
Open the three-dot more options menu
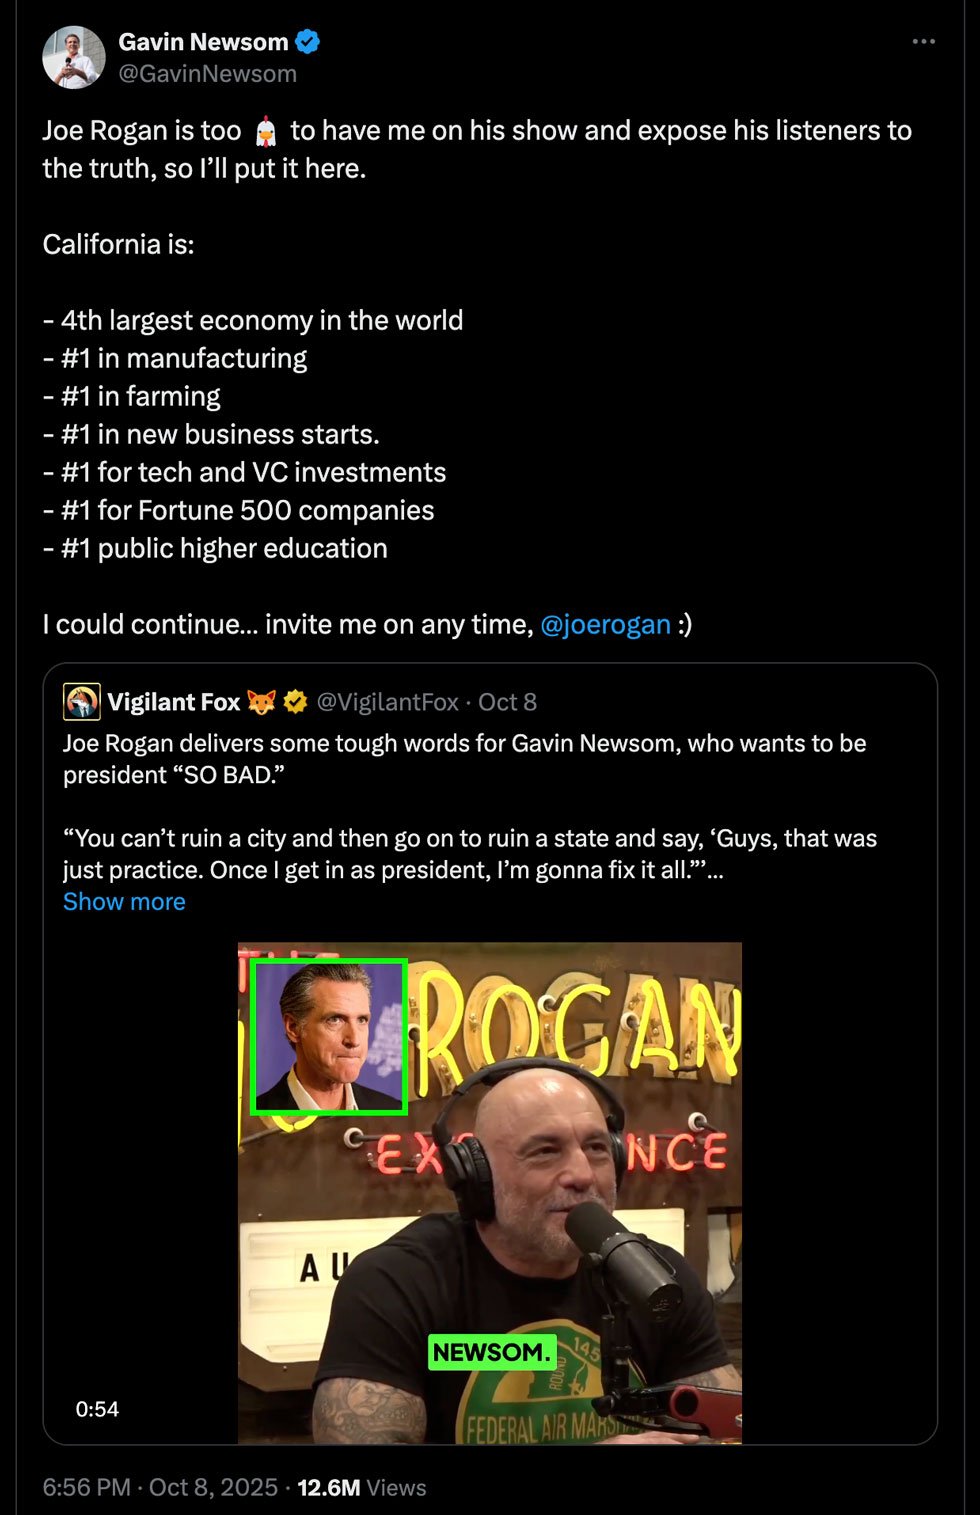(x=923, y=42)
